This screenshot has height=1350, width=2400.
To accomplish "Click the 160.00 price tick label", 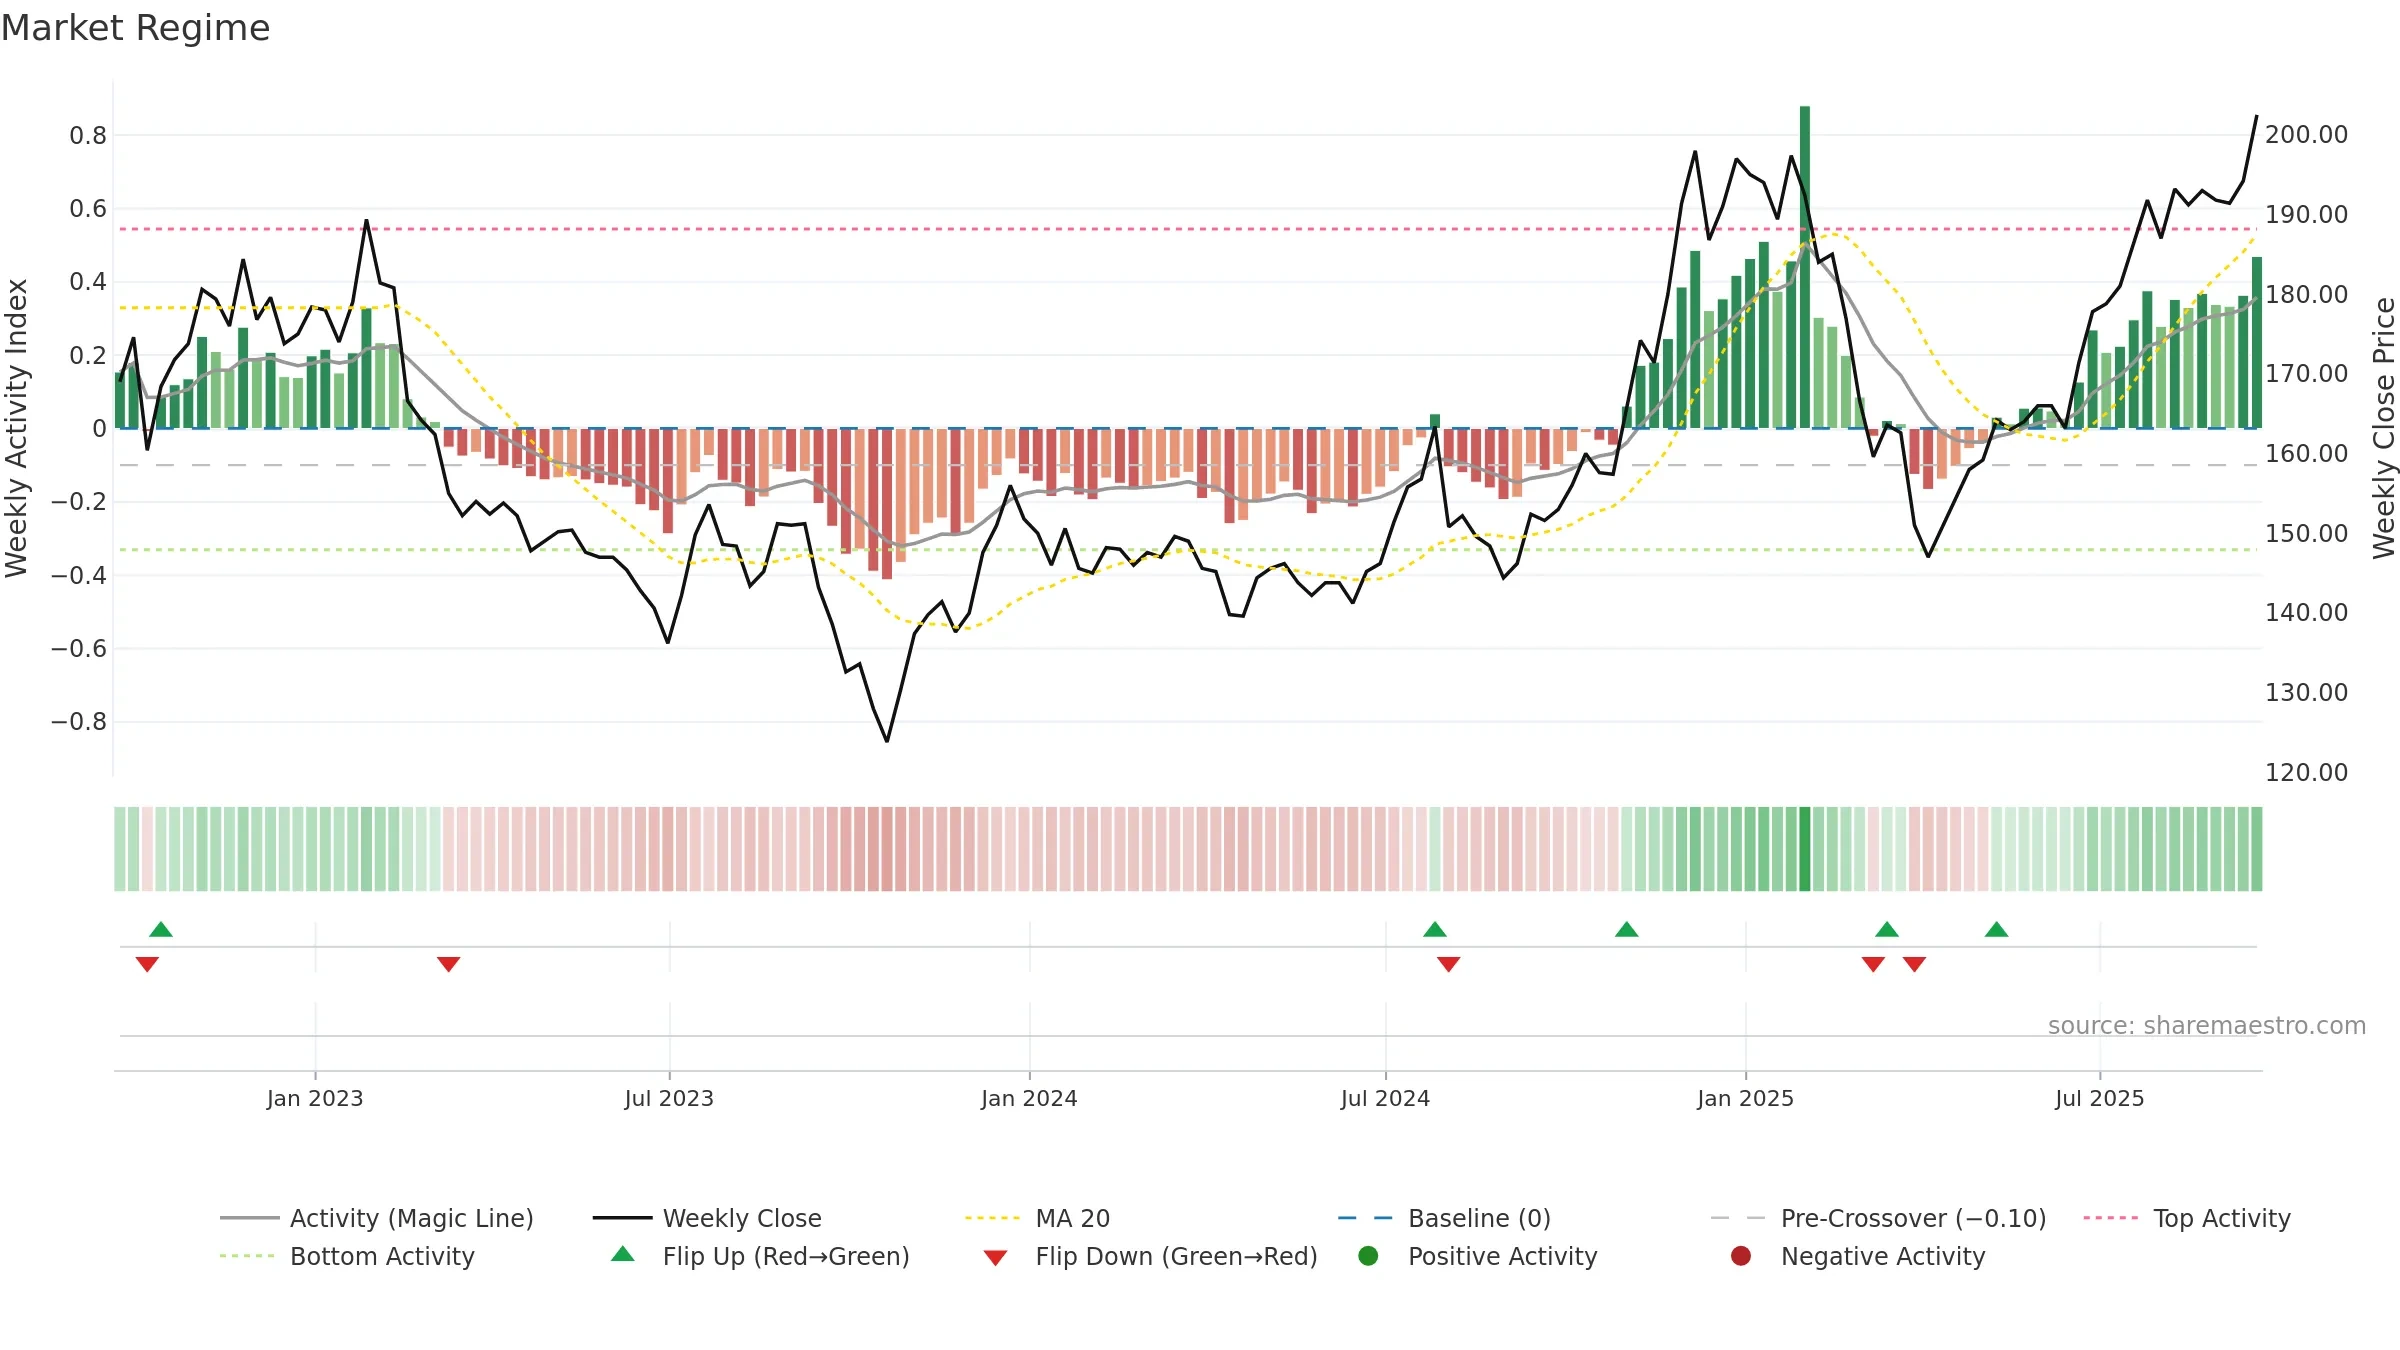I will tap(2306, 453).
